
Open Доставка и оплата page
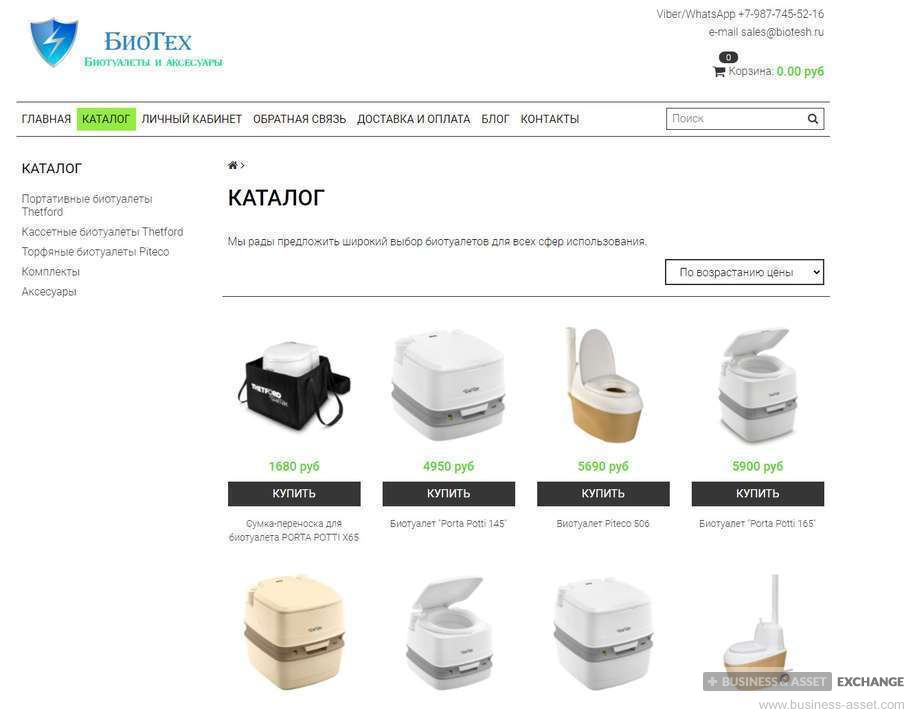coord(413,119)
